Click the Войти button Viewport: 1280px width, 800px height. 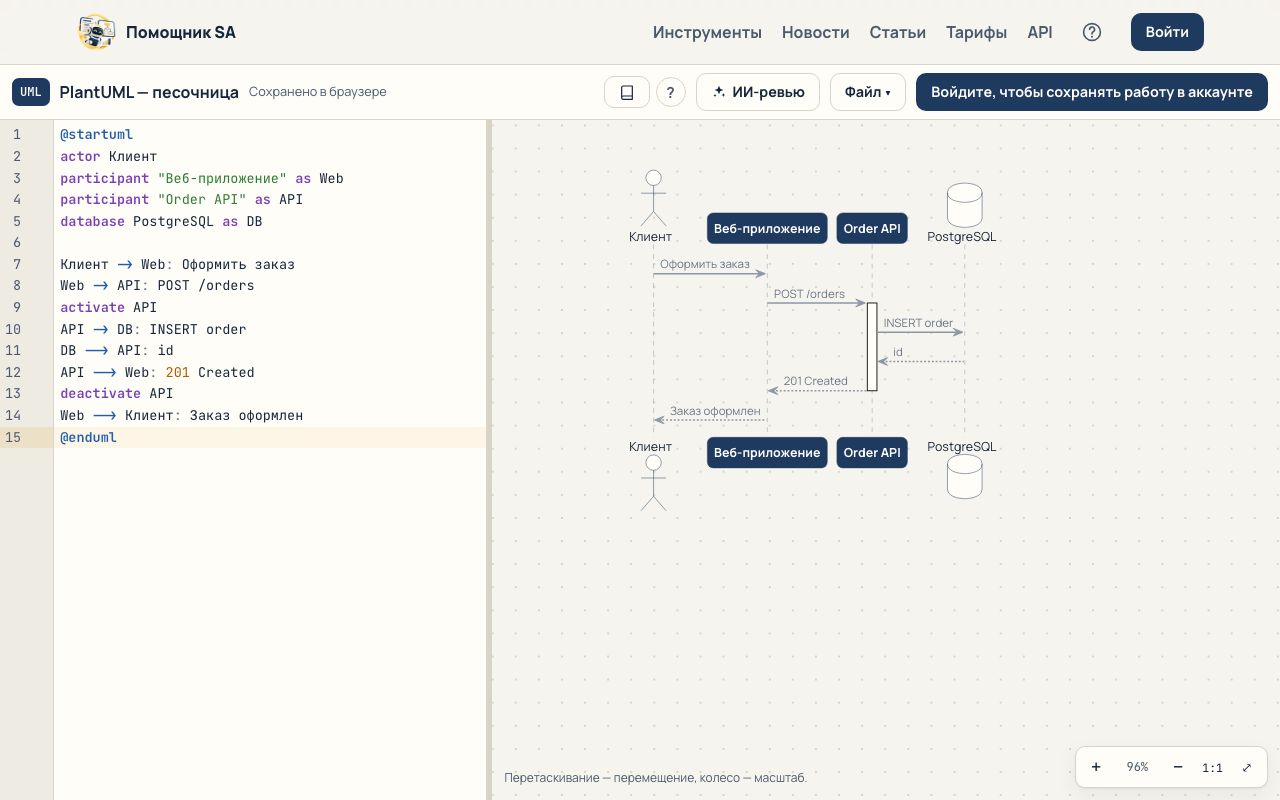[x=1167, y=32]
